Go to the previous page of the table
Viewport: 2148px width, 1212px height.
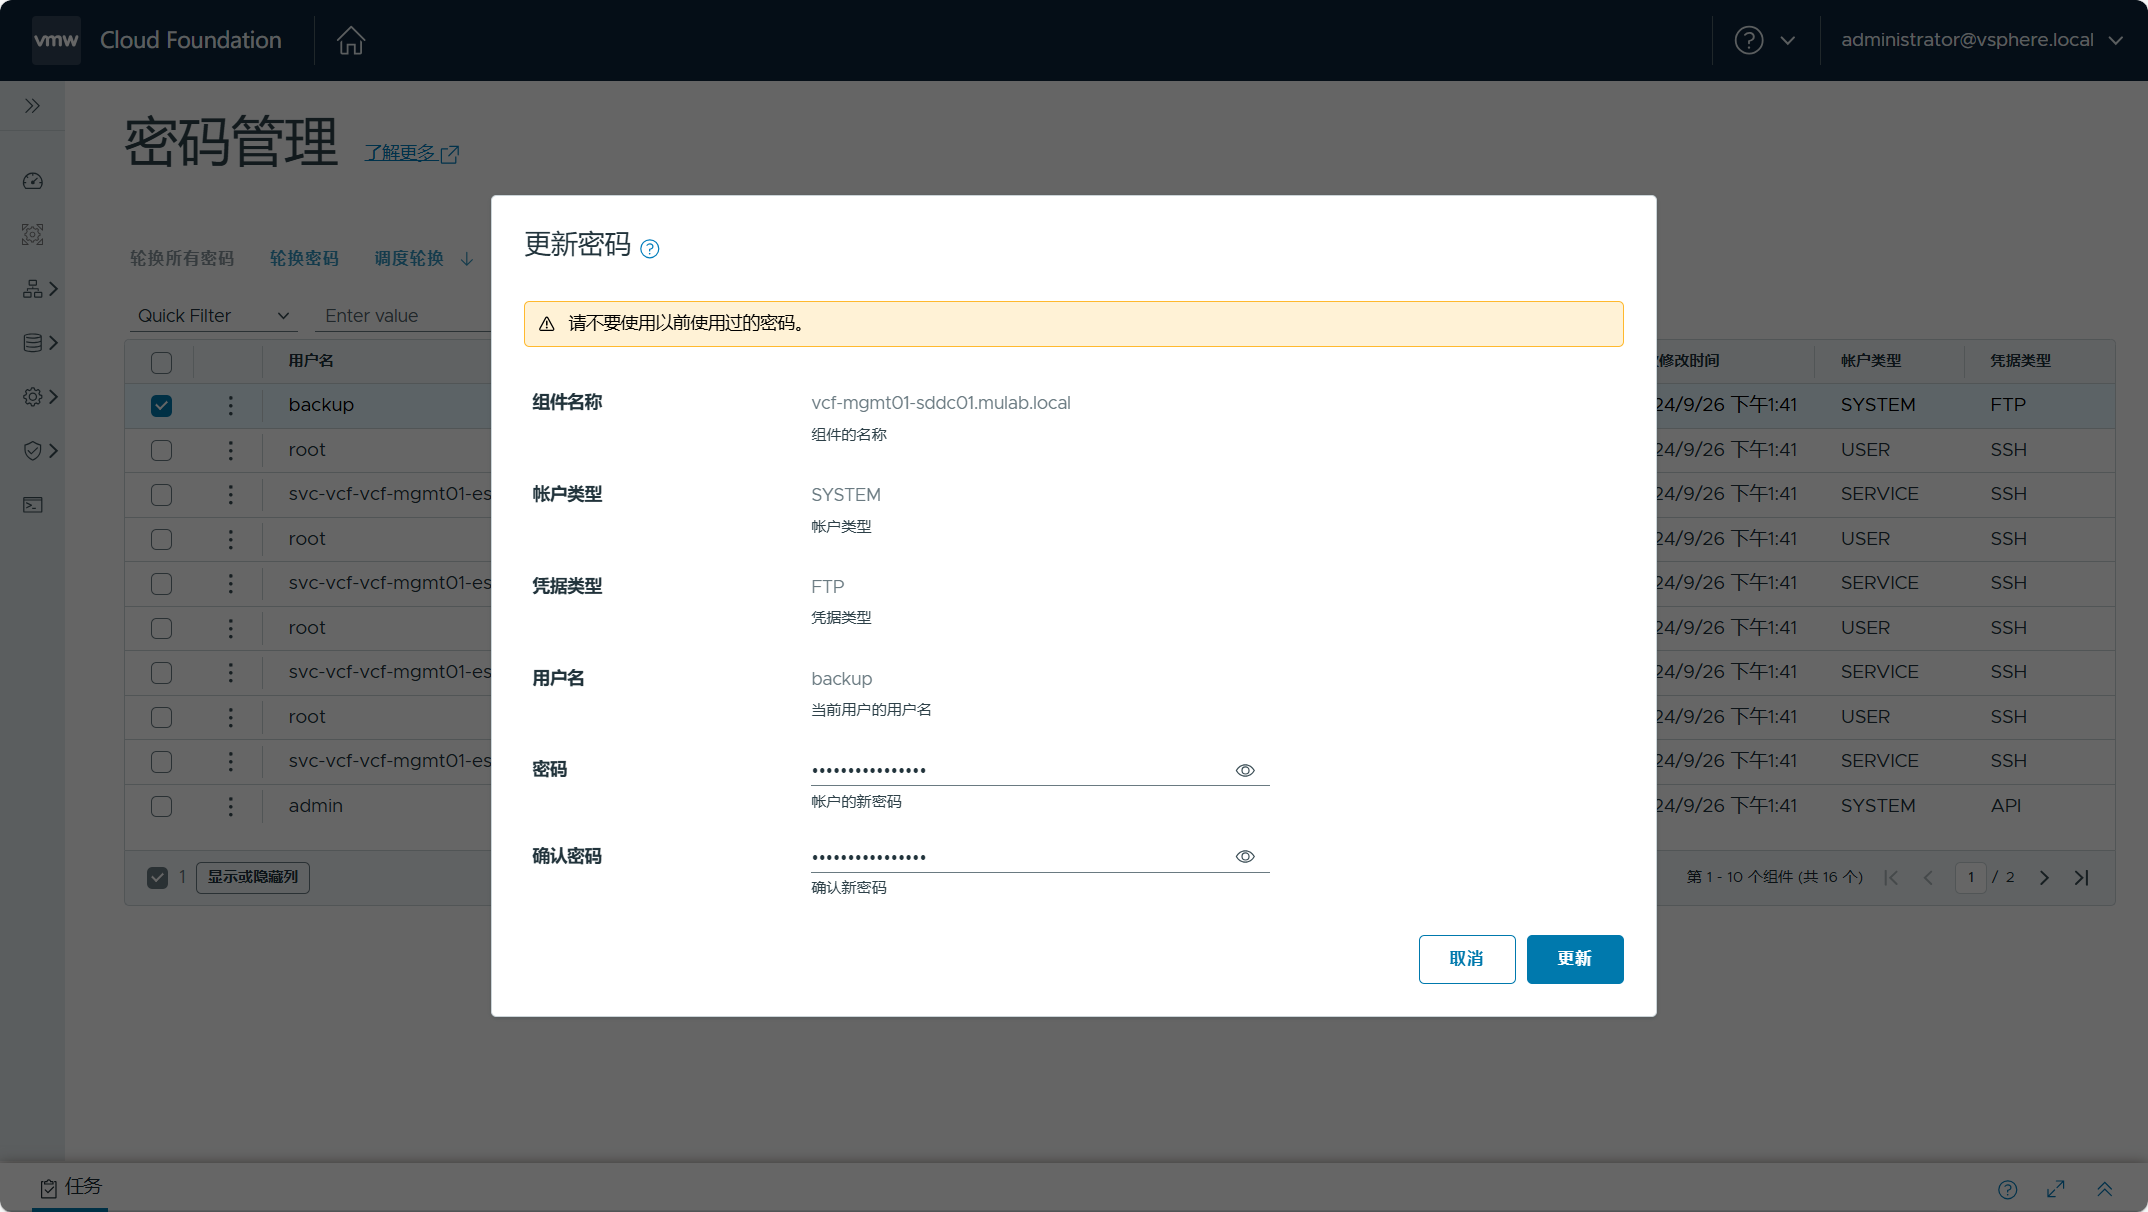tap(1928, 877)
